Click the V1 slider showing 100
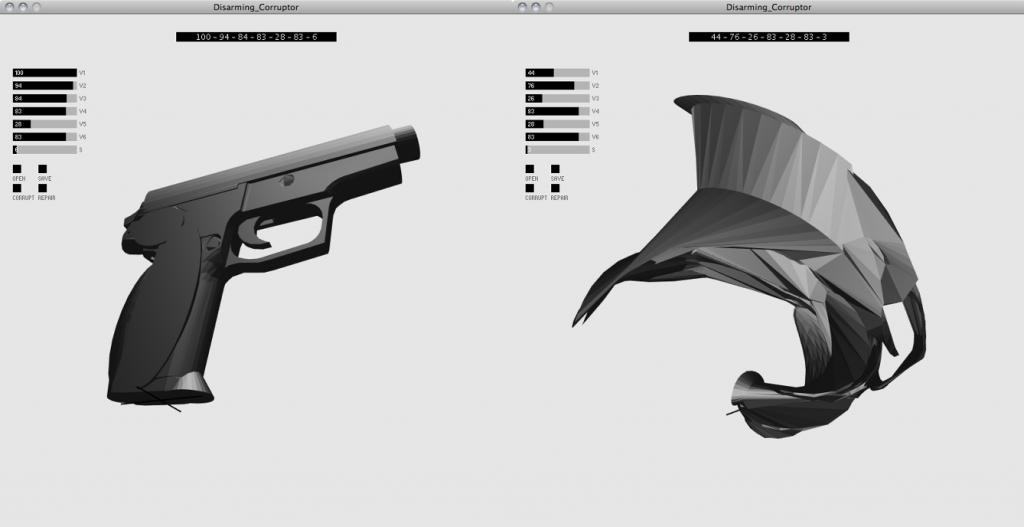This screenshot has height=527, width=1024. [x=45, y=73]
